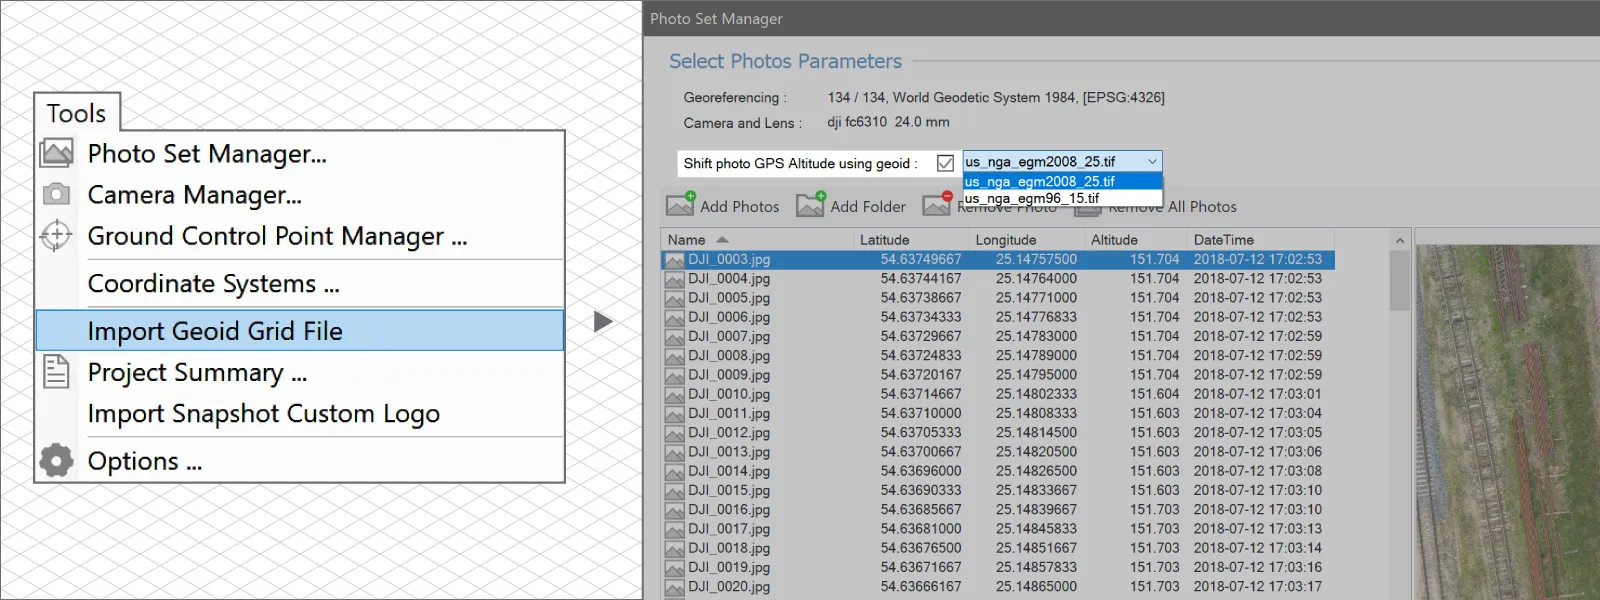Select Import Snapshot Custom Logo entry
Screen dimensions: 1600x600
300,413
